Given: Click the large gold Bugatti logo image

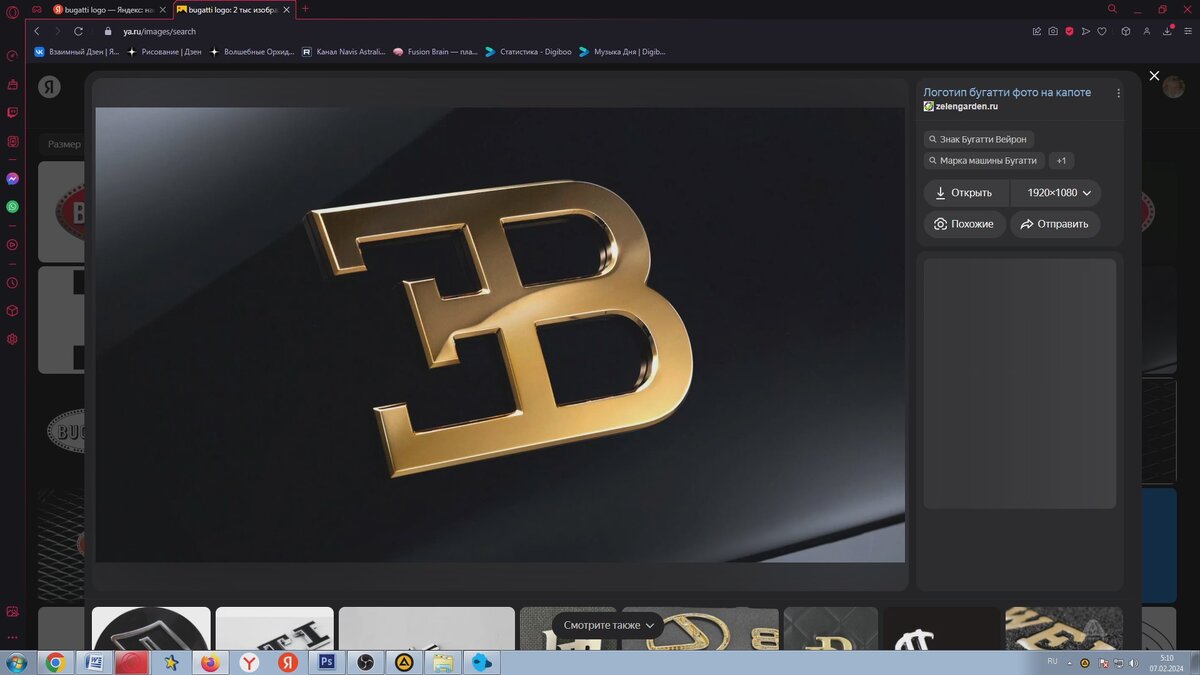Looking at the screenshot, I should tap(500, 335).
